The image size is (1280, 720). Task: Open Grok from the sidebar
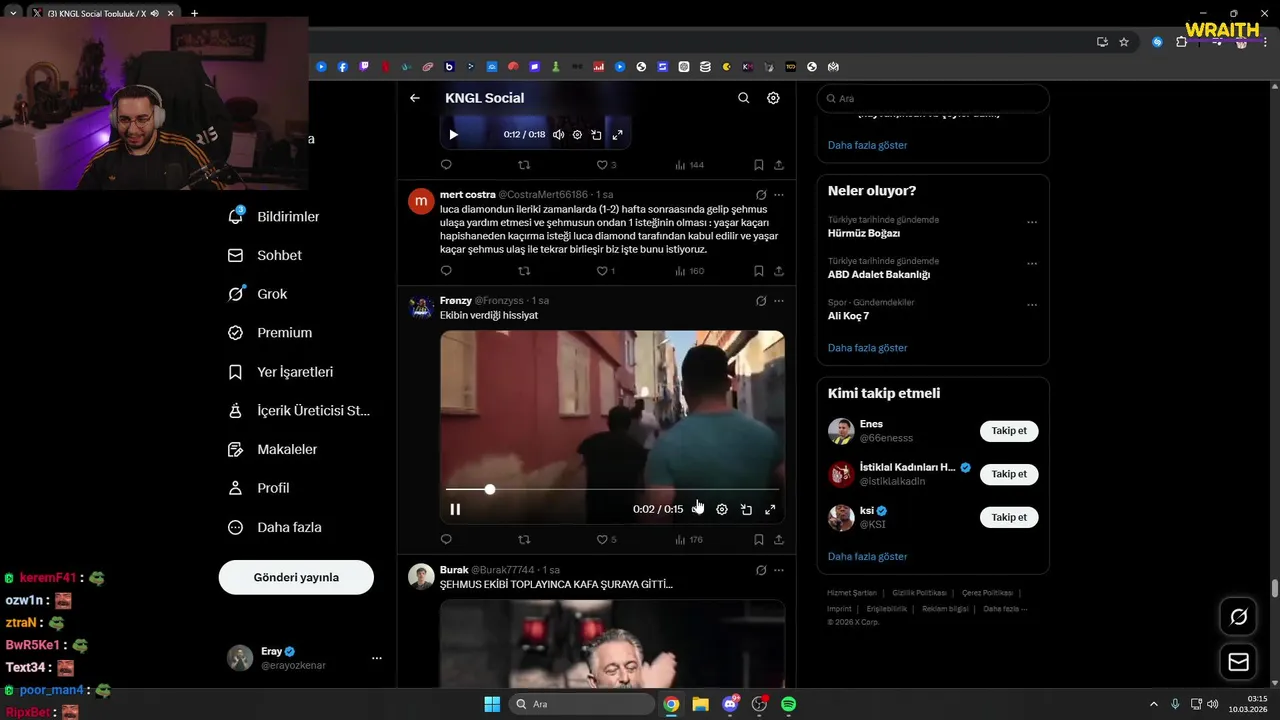(258, 294)
